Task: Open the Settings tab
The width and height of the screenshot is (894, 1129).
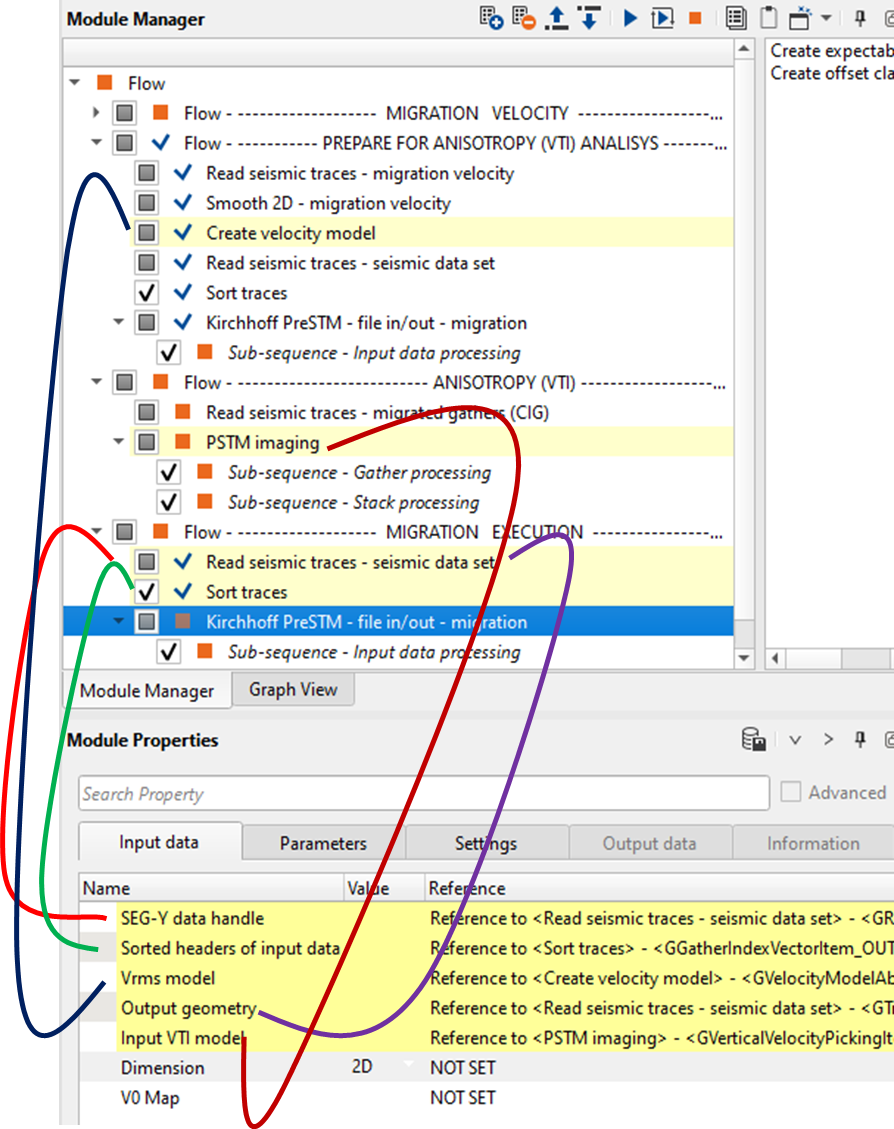Action: pos(486,843)
